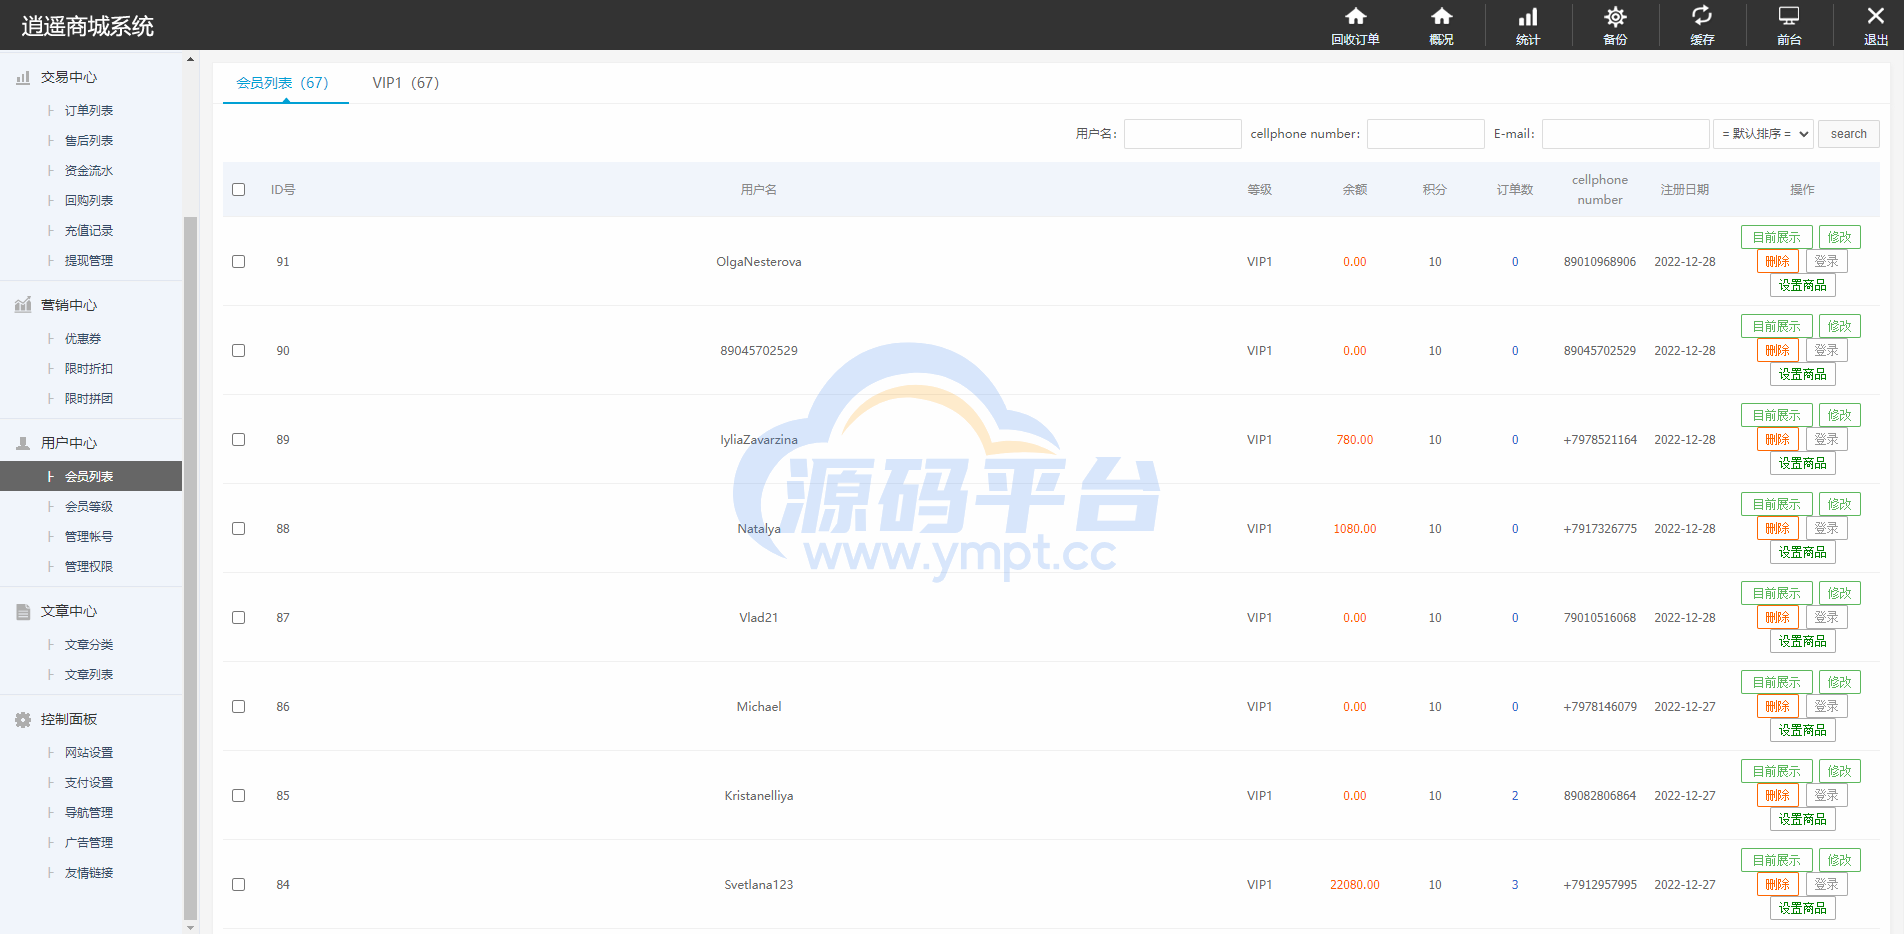The height and width of the screenshot is (934, 1904).
Task: Click 登录 for Natalya
Action: pyautogui.click(x=1826, y=528)
